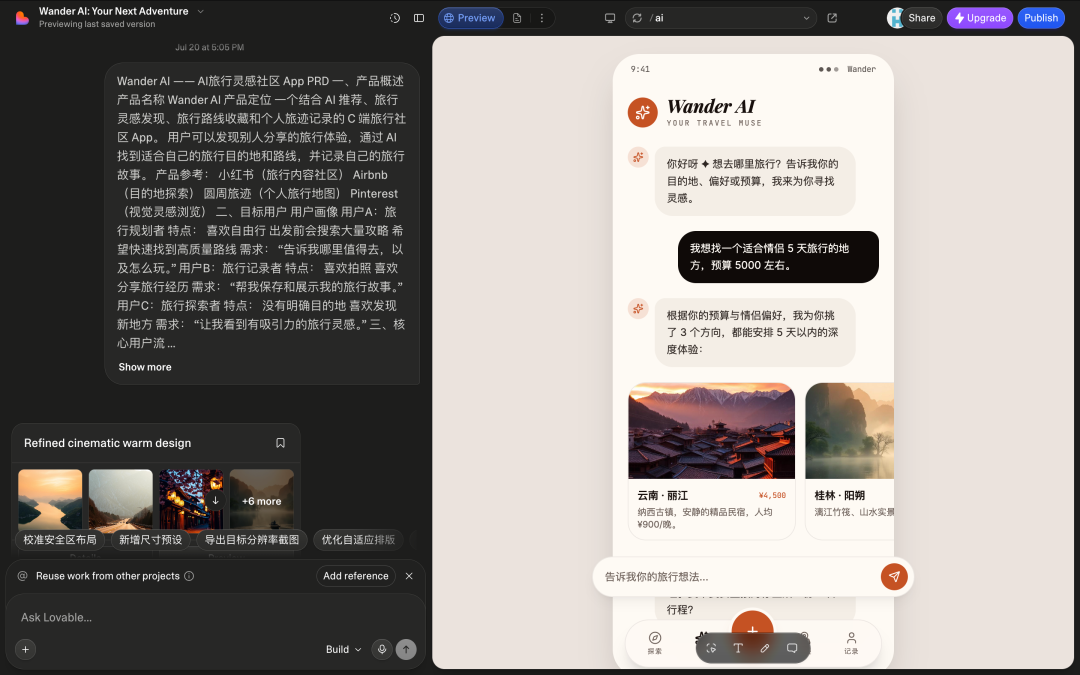Open the three-dot more options menu
The width and height of the screenshot is (1080, 675).
(541, 18)
